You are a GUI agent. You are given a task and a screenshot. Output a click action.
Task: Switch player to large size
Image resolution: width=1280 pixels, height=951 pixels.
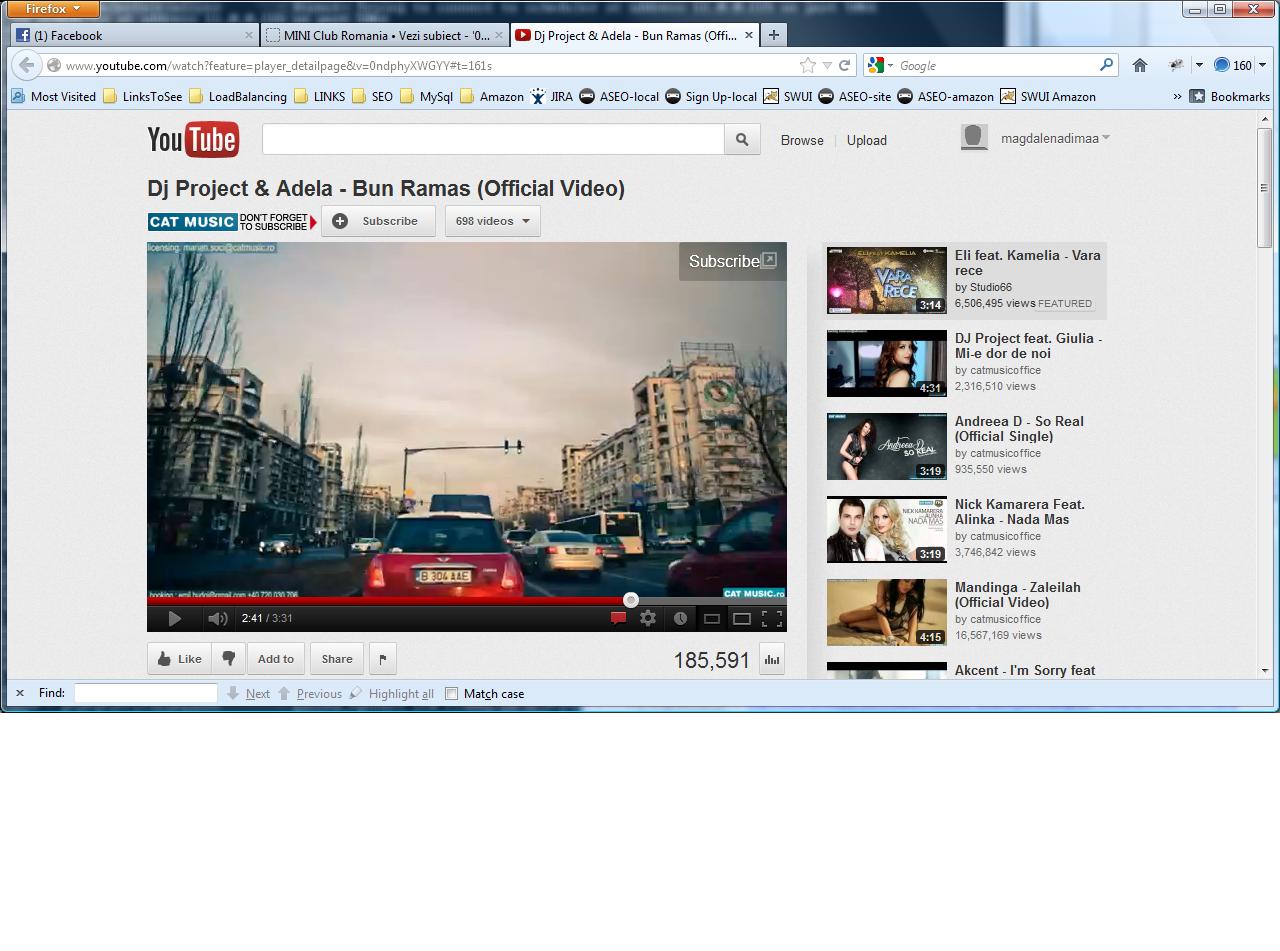pos(742,619)
